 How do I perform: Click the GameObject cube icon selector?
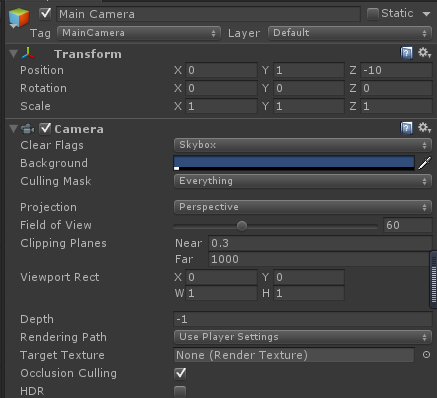[x=19, y=18]
